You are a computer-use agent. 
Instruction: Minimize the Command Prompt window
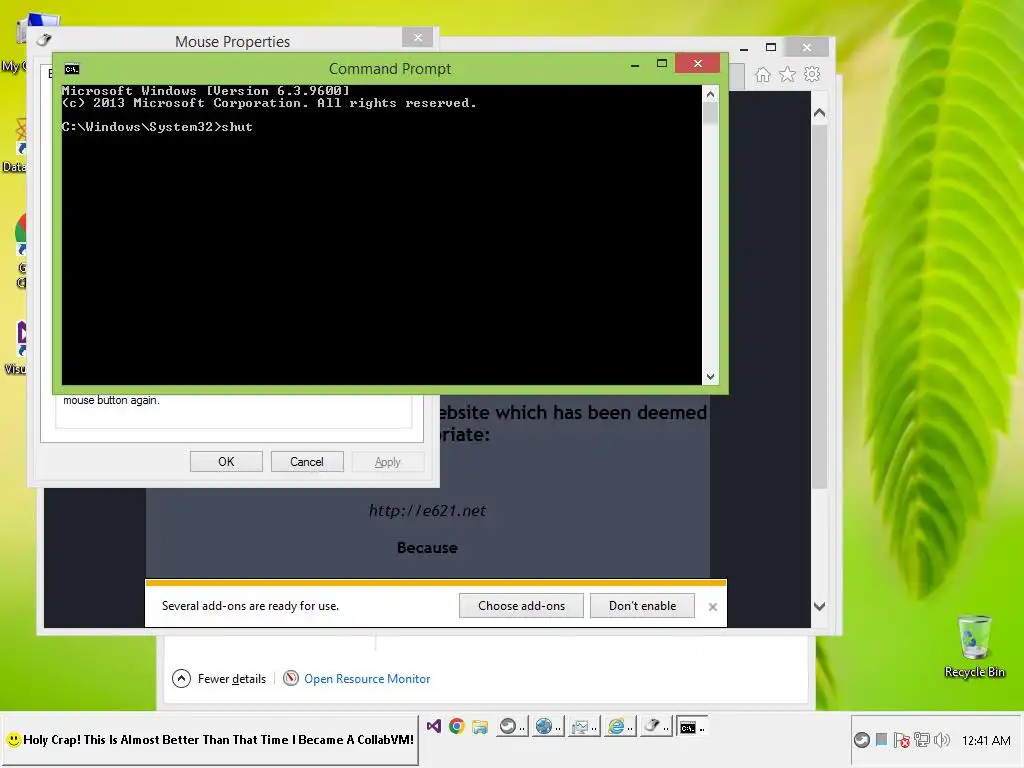635,64
